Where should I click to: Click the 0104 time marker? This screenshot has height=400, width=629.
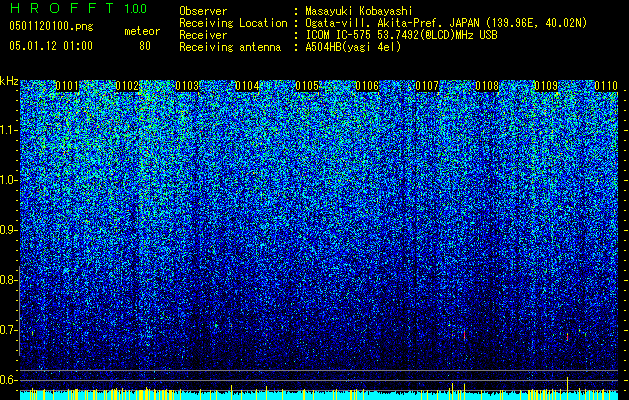[x=247, y=86]
